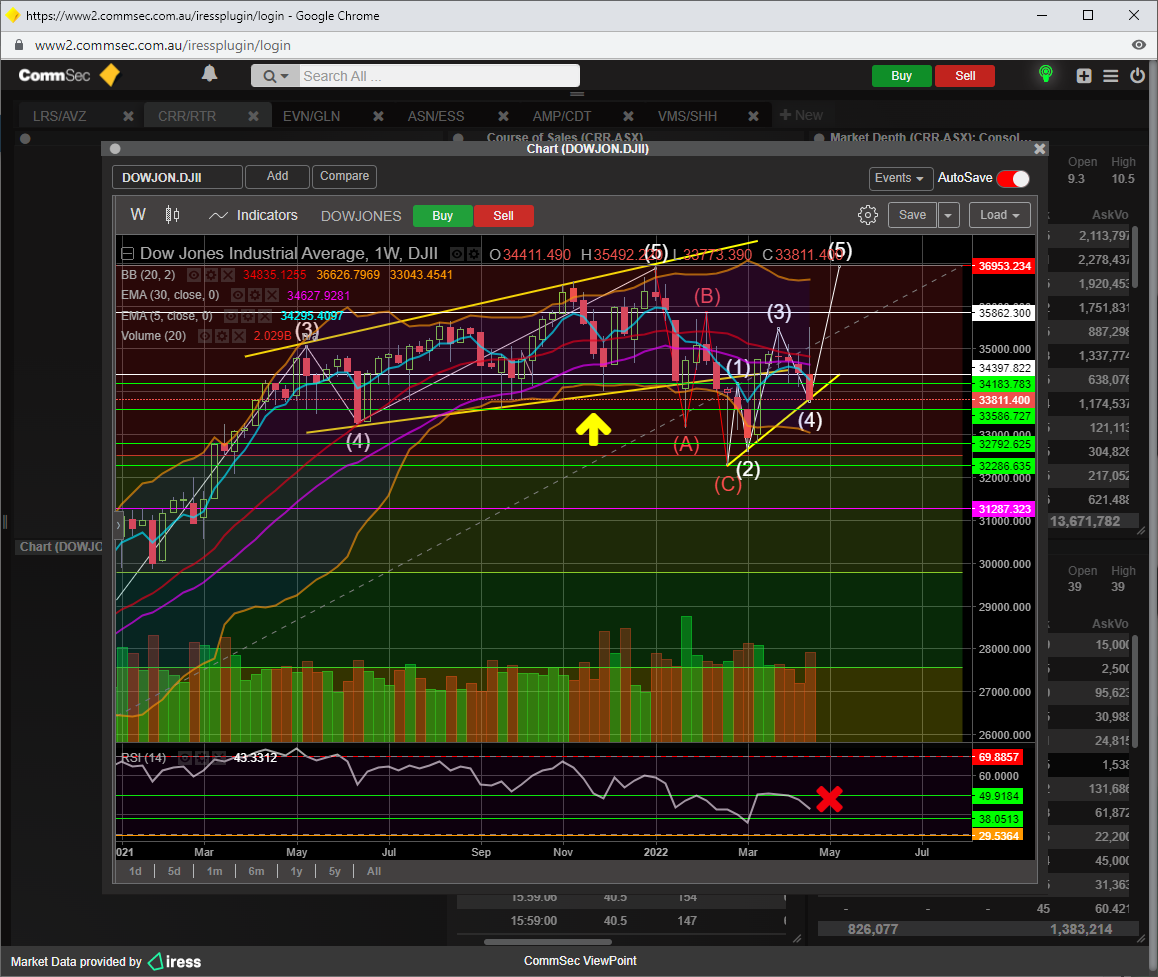Viewport: 1158px width, 977px height.
Task: Click the power logout icon
Action: click(1137, 75)
